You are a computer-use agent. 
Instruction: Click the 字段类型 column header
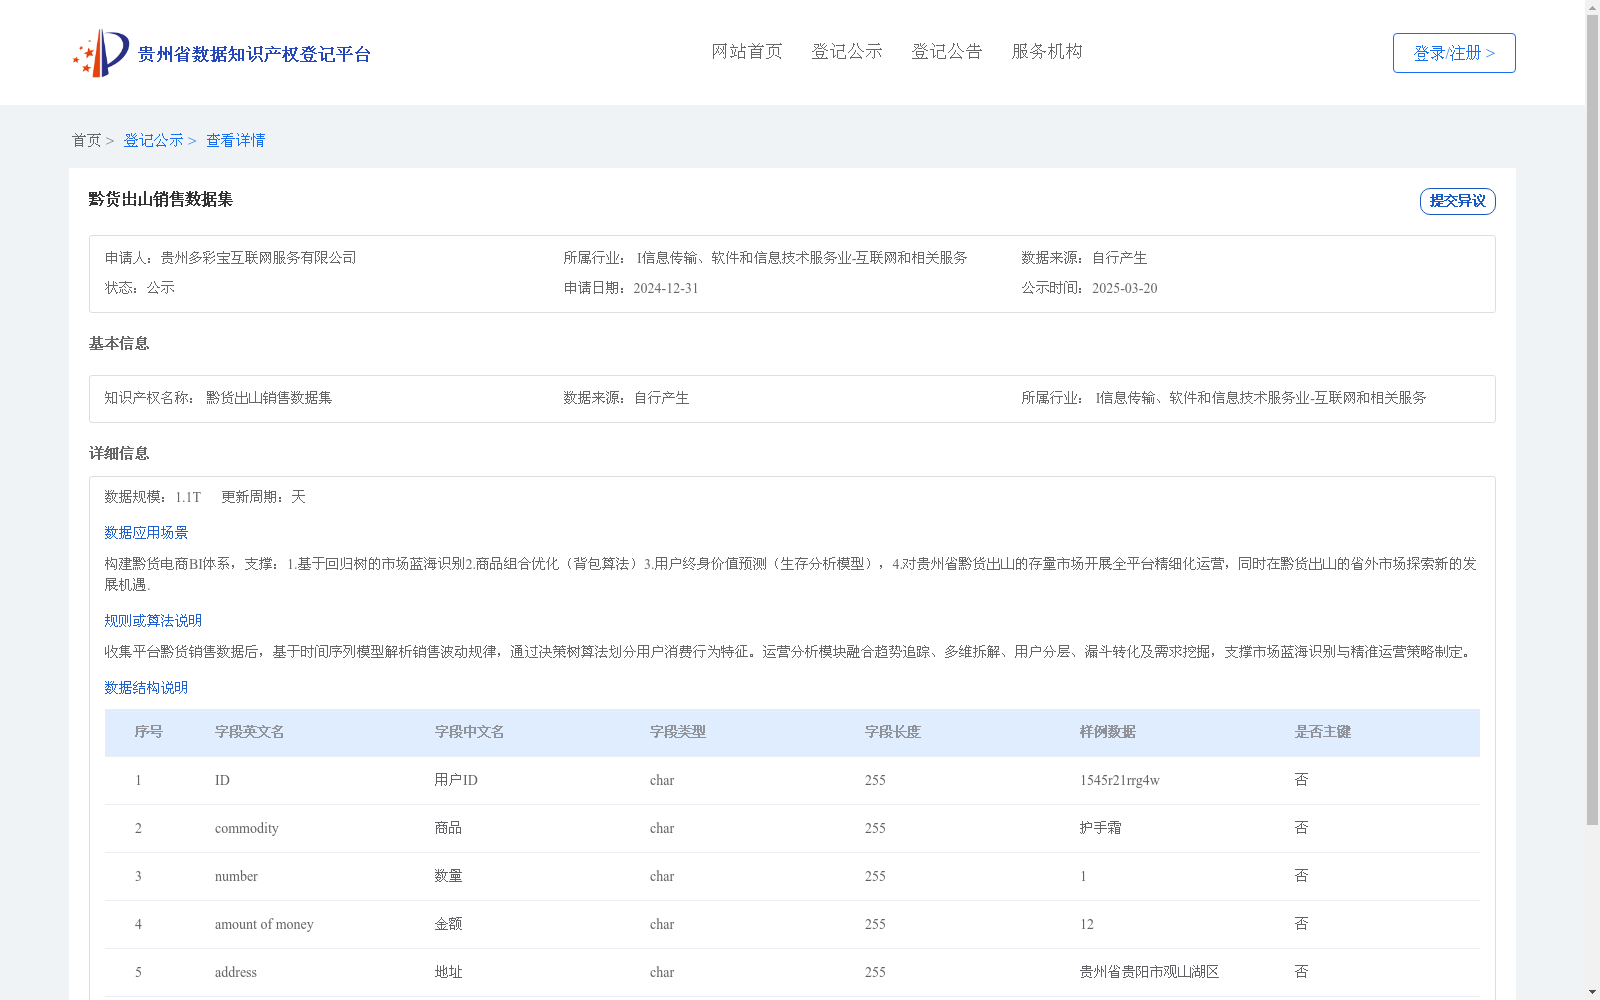pos(678,732)
